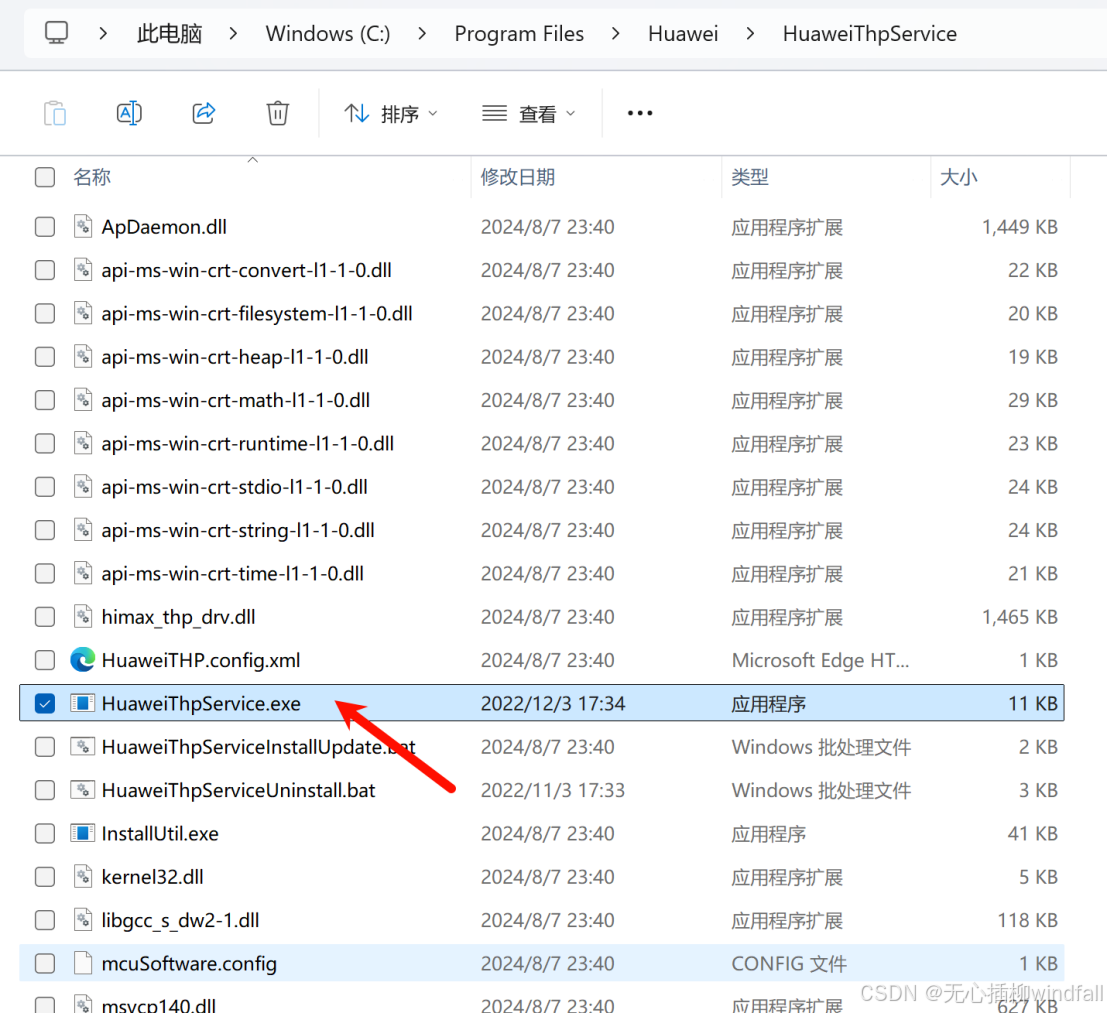Viewport: 1107px width, 1013px height.
Task: Click the InstallUtil.exe application icon
Action: 83,833
